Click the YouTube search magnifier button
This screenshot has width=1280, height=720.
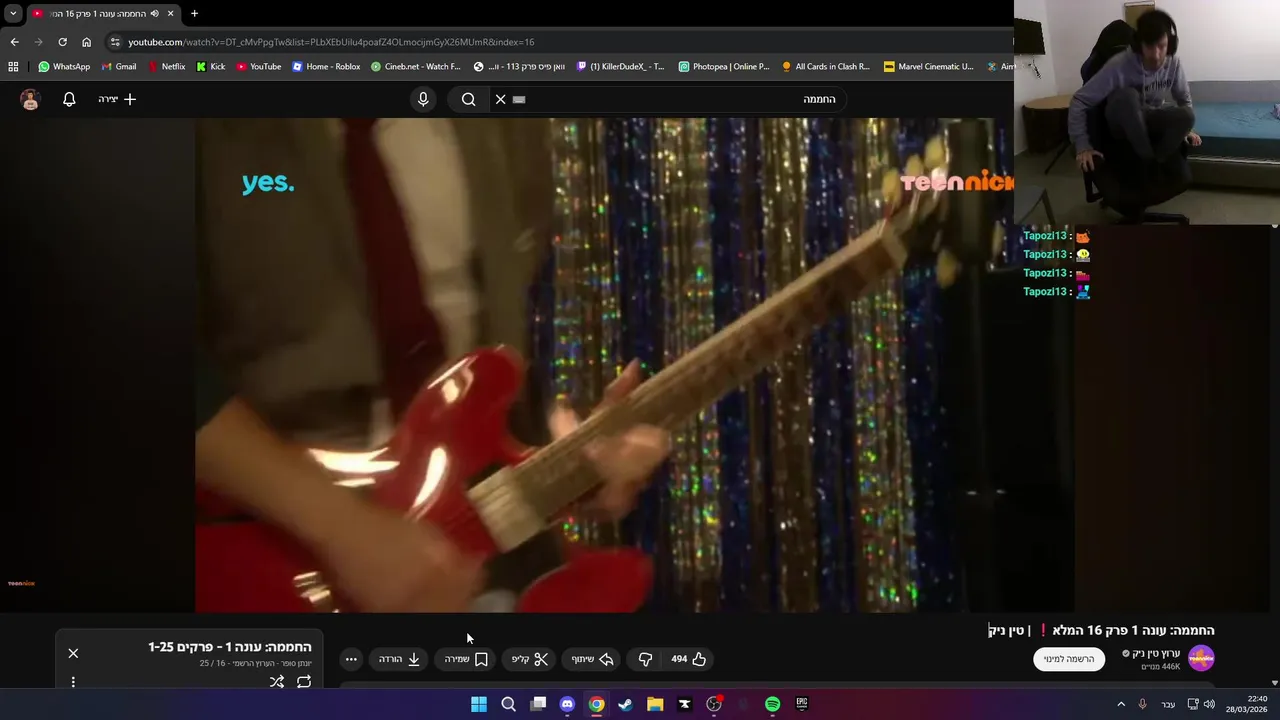tap(468, 99)
